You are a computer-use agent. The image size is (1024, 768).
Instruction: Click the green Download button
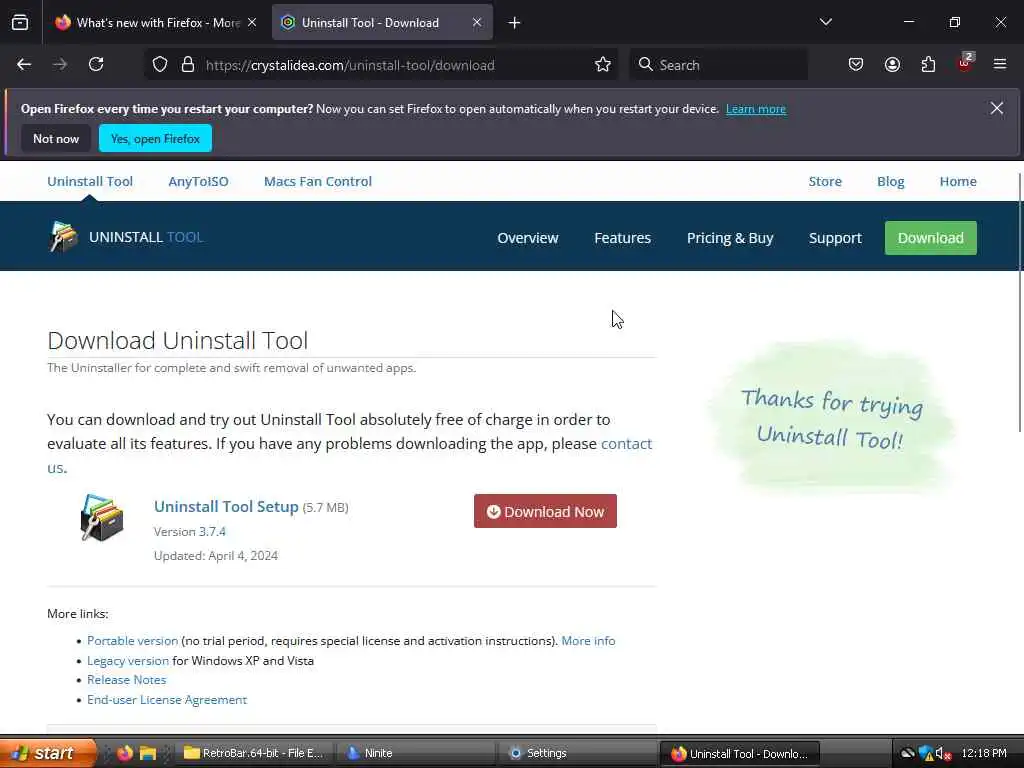[931, 238]
